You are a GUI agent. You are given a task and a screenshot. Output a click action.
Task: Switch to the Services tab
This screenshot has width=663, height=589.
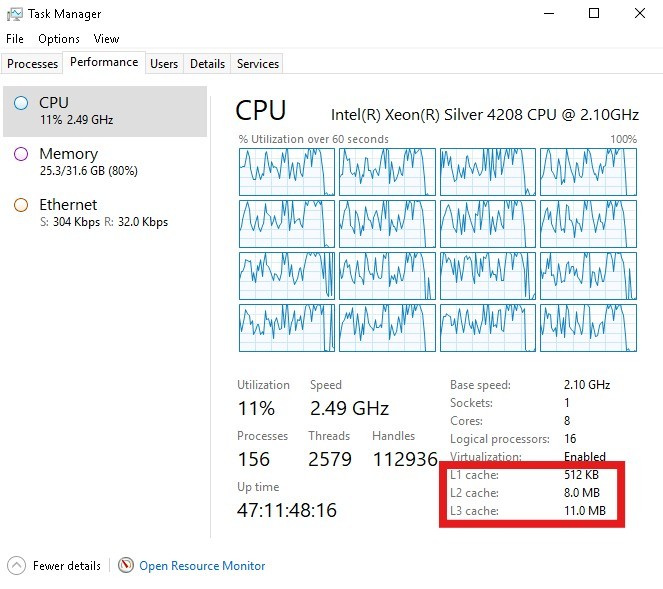point(257,64)
